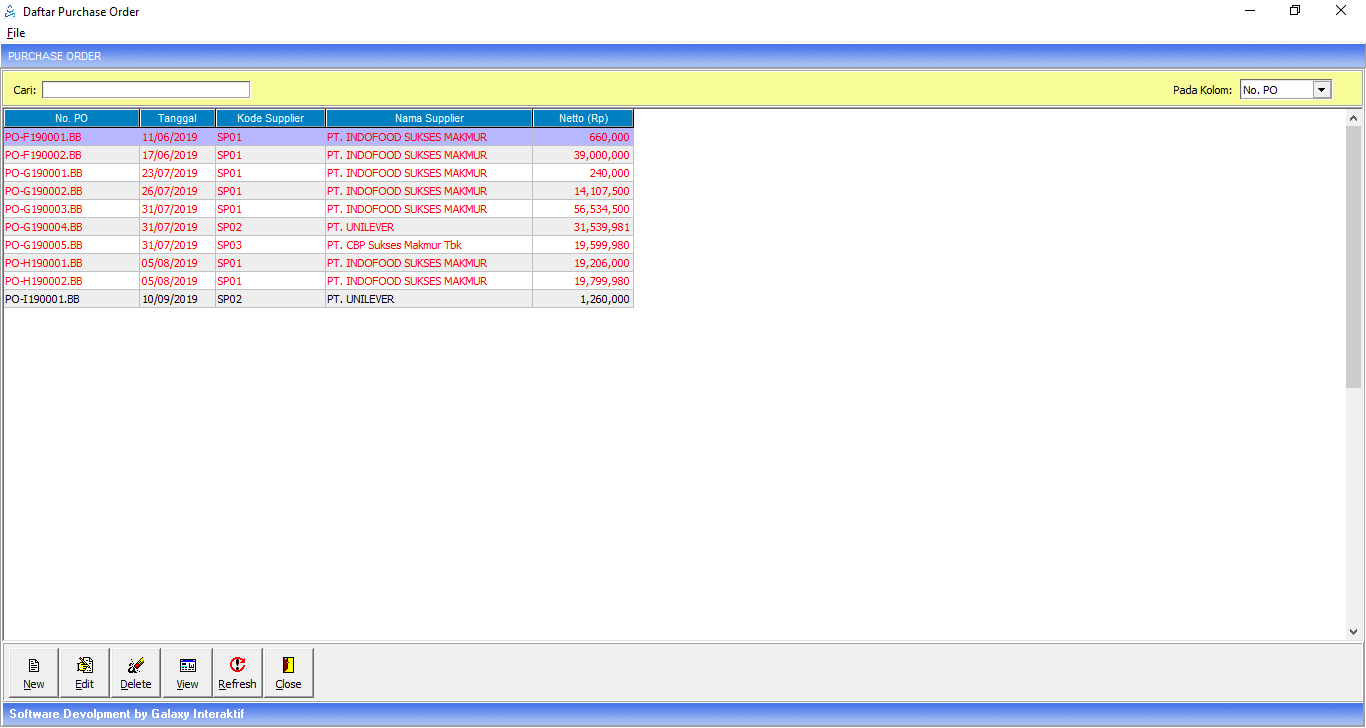Expand the Pada Kolom dropdown

pyautogui.click(x=1322, y=90)
